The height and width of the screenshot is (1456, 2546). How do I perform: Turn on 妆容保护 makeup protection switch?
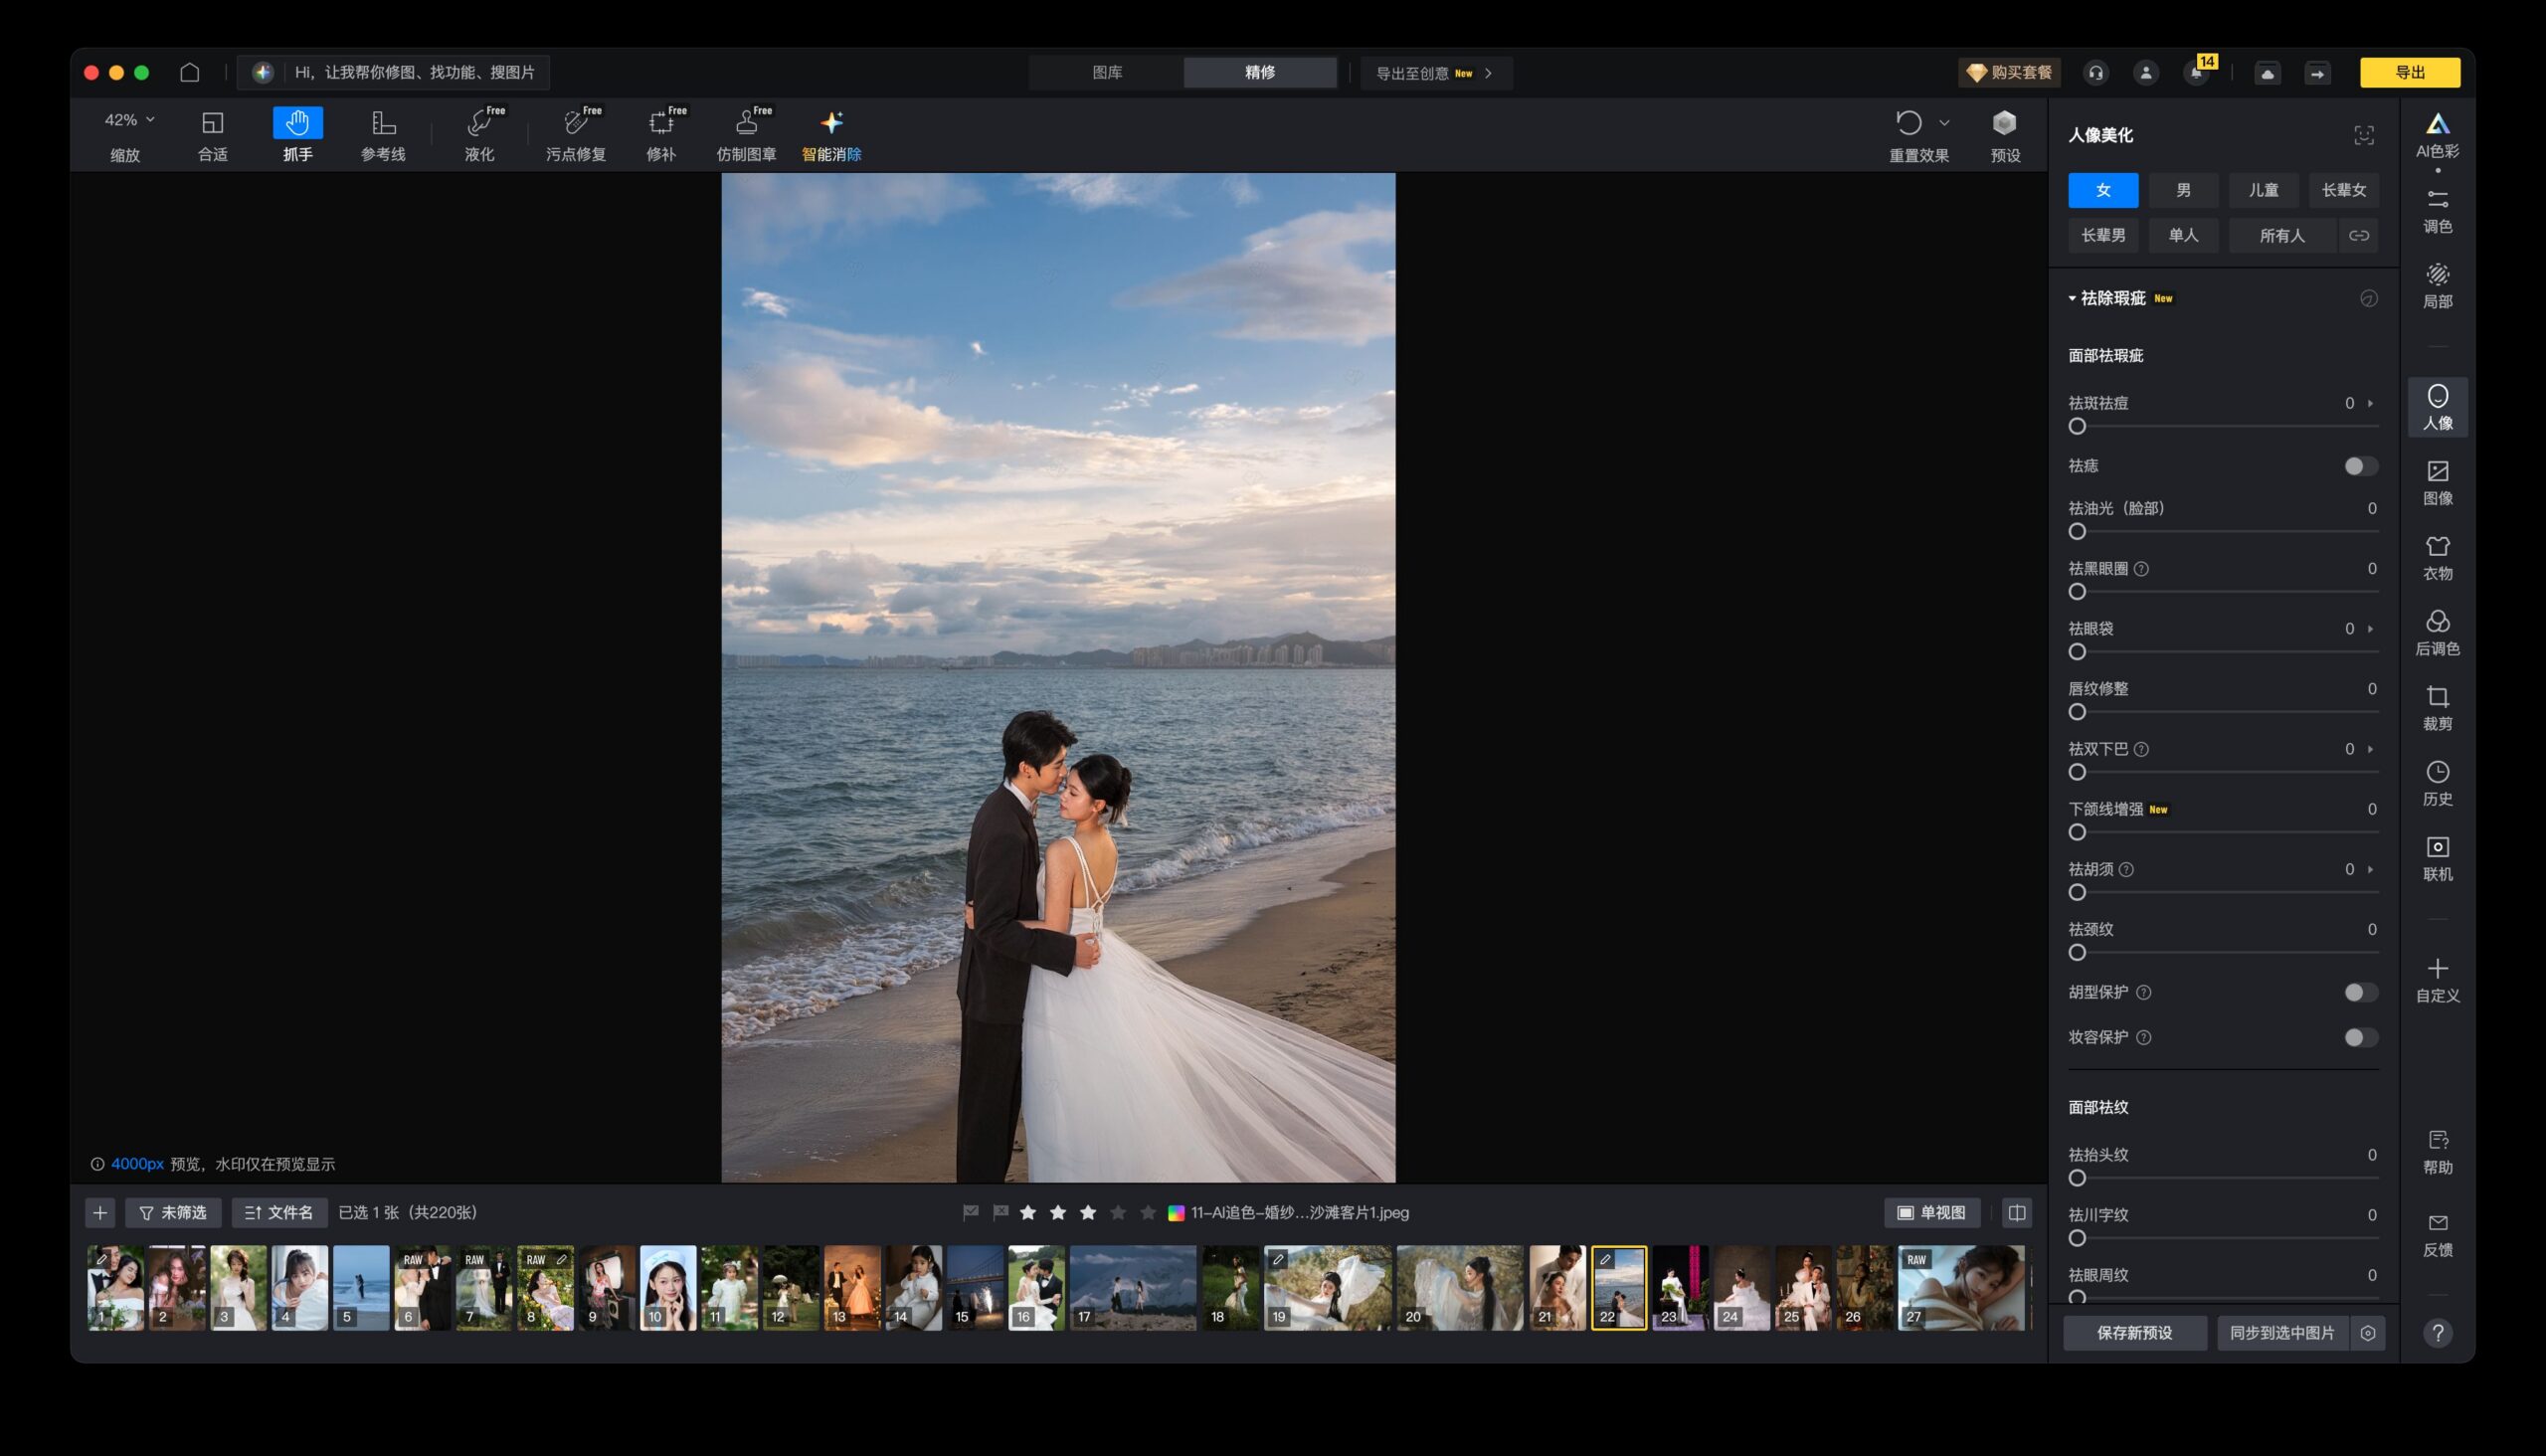coord(2360,1037)
